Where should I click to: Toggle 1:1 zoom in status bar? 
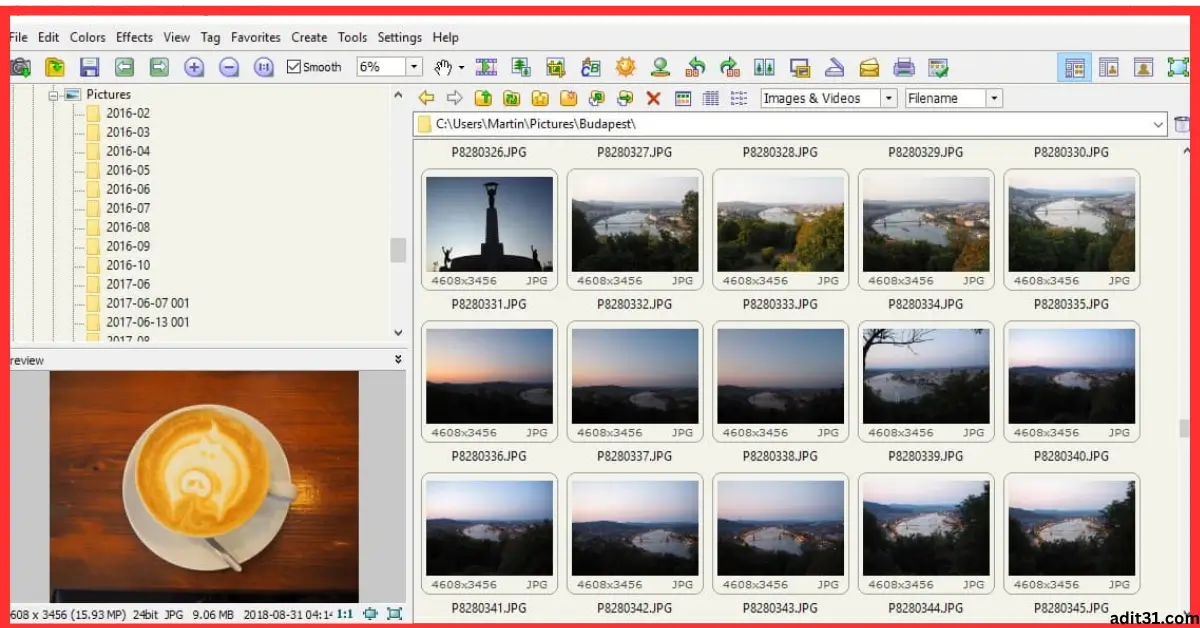tap(345, 614)
